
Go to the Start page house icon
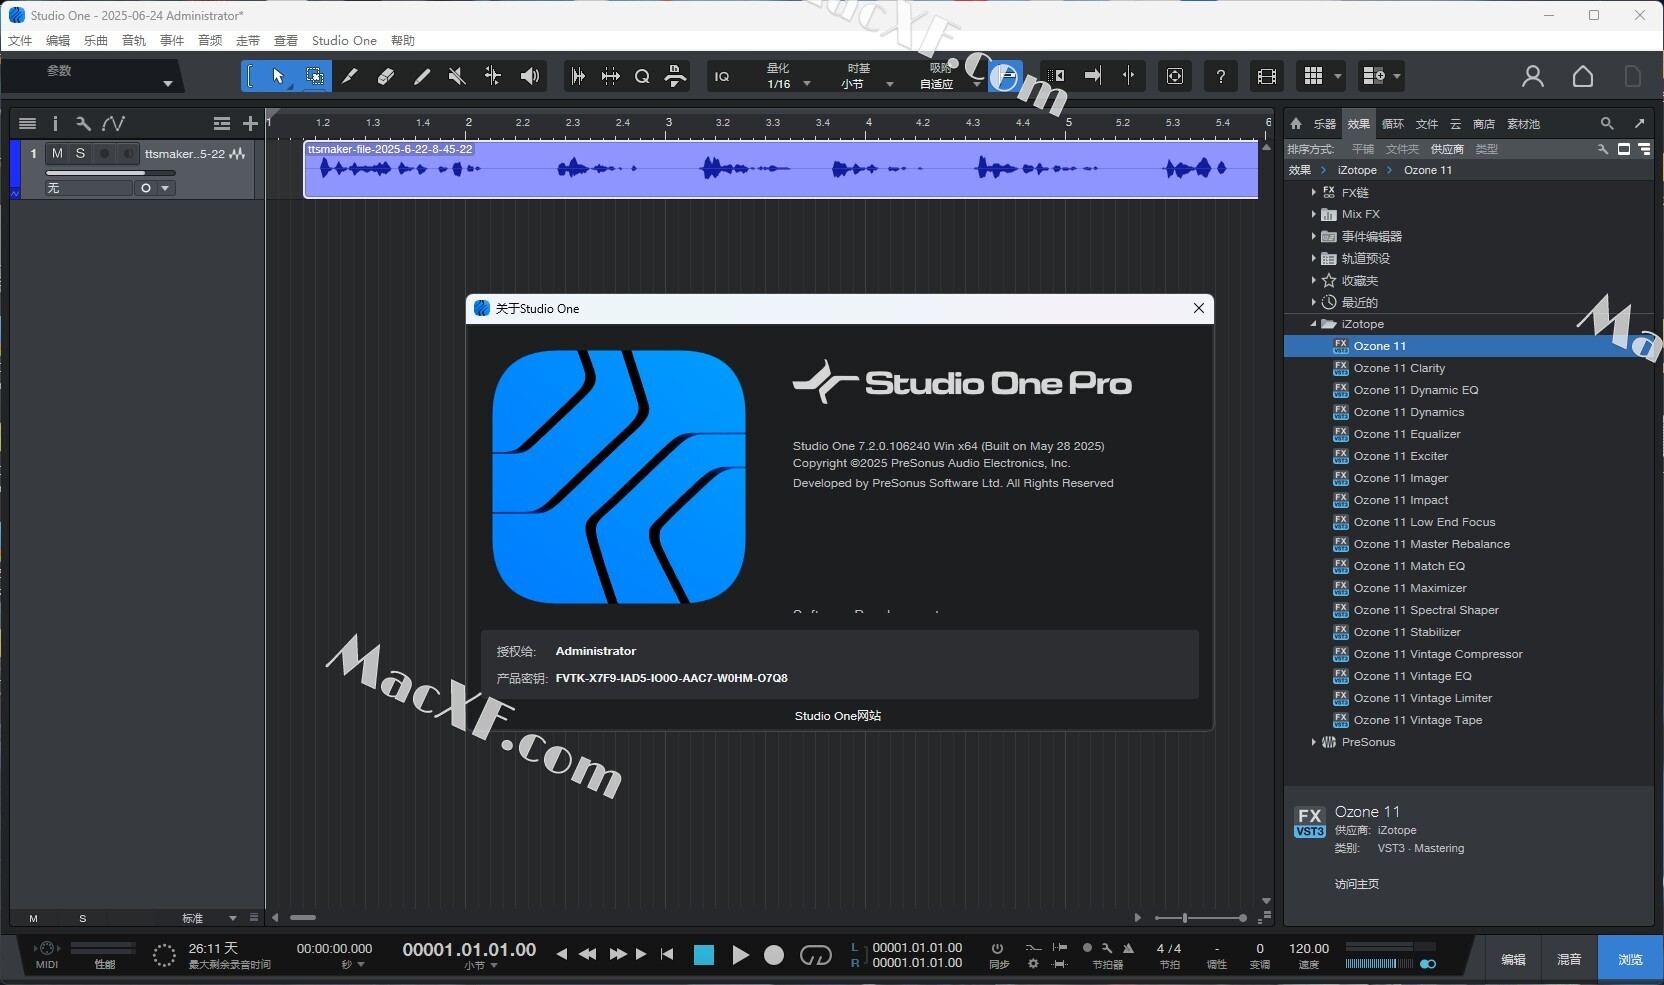(x=1583, y=76)
